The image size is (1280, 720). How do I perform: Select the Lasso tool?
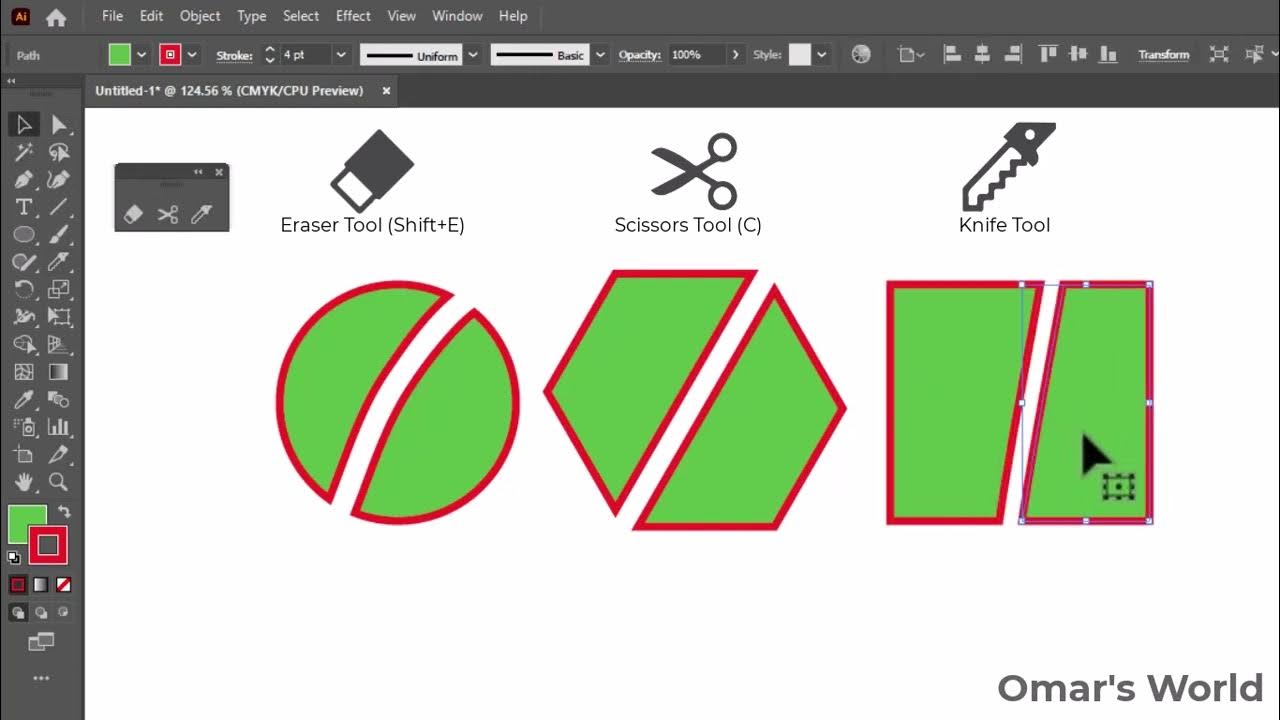(x=59, y=153)
